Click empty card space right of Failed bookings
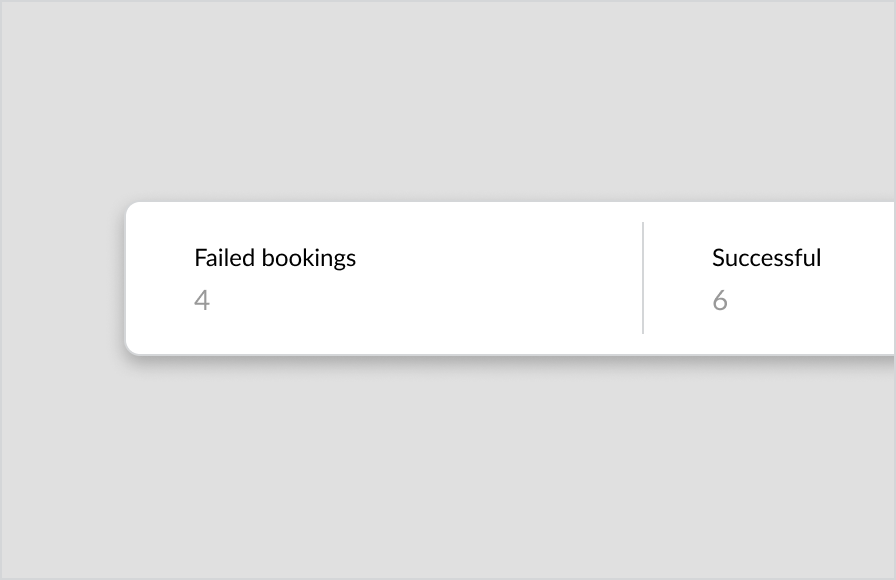Viewport: 896px width, 580px height. (497, 258)
